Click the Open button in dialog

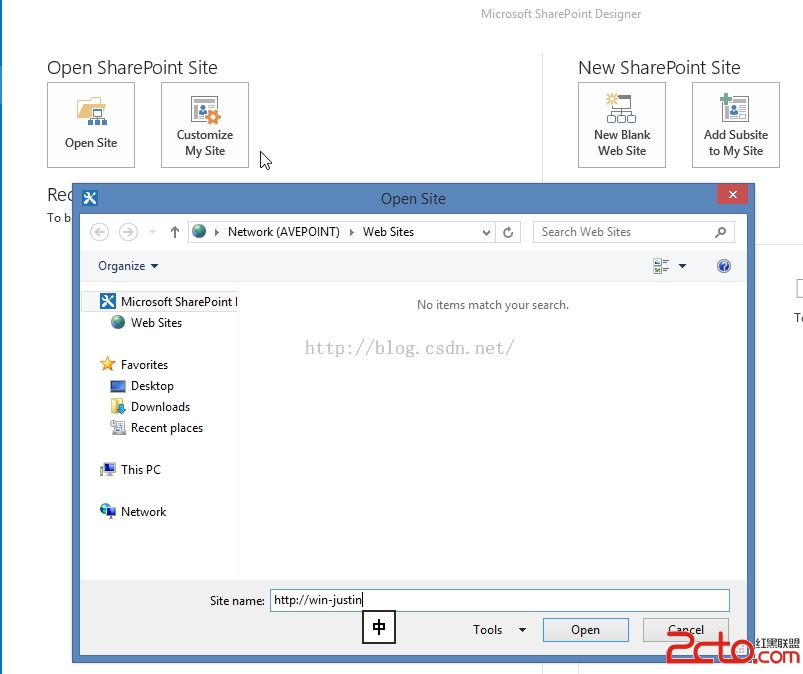point(585,629)
